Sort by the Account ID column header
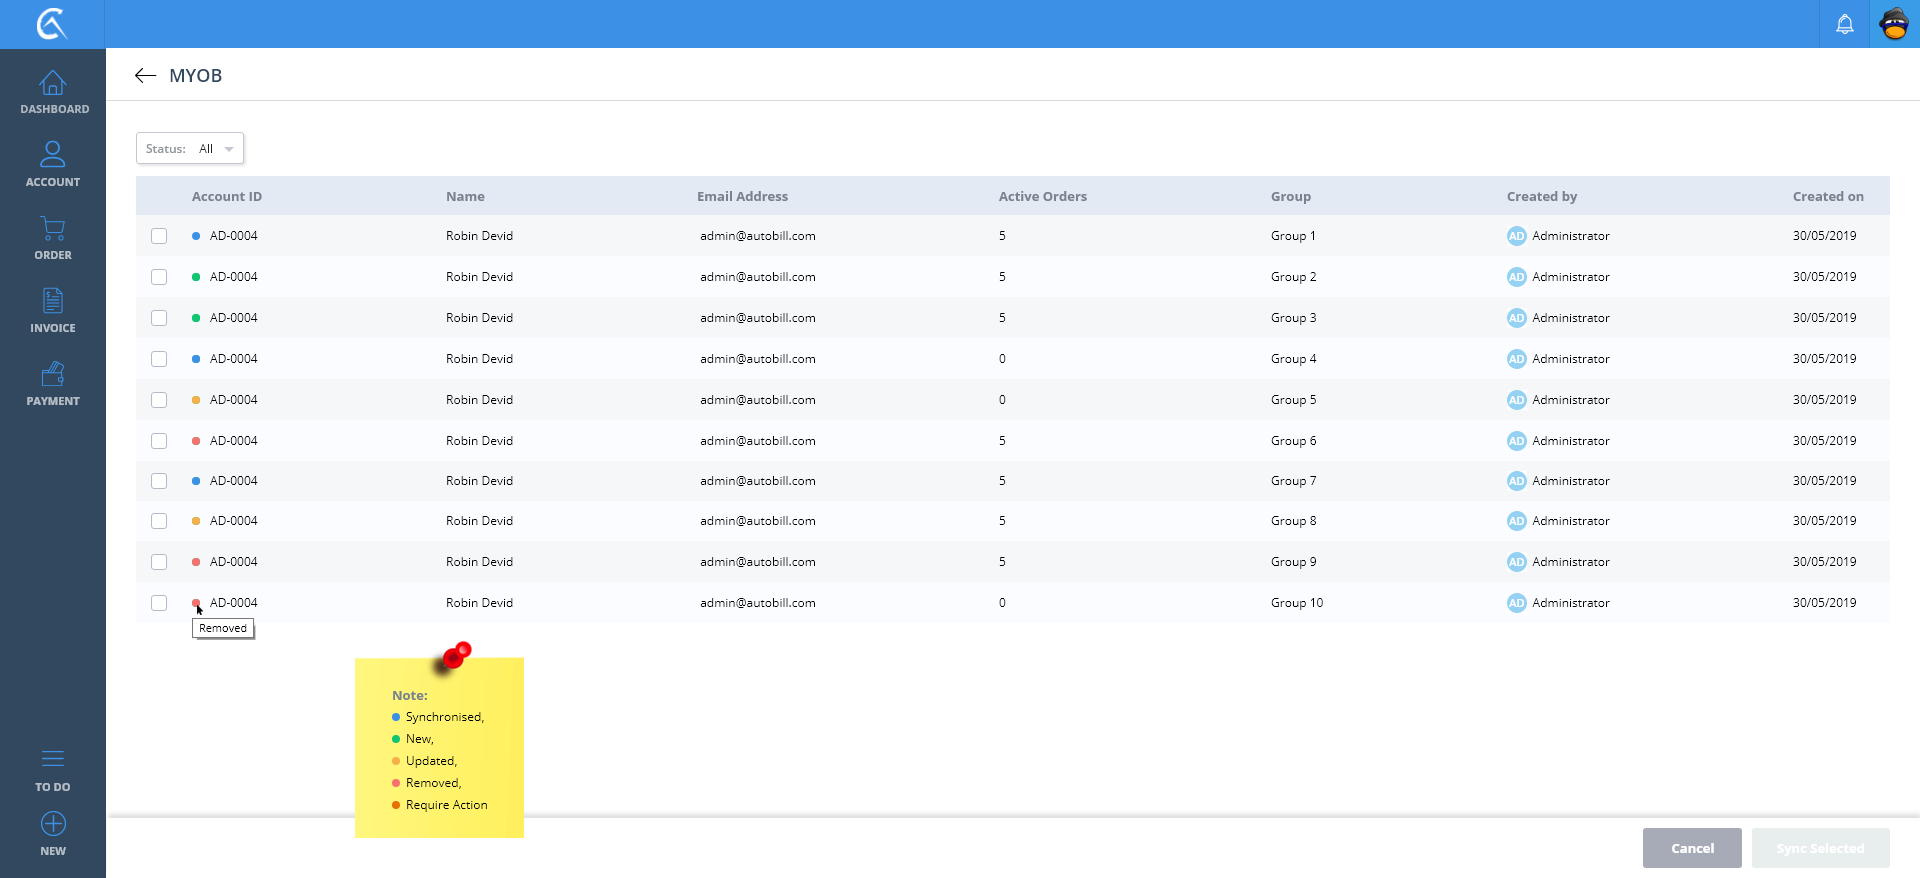Screen dimensions: 1920x878 (x=227, y=197)
